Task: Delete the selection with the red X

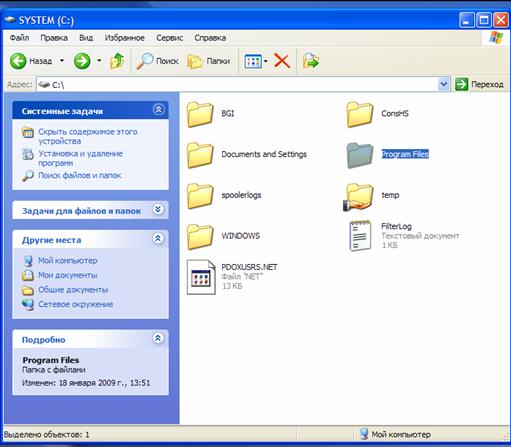Action: click(282, 61)
